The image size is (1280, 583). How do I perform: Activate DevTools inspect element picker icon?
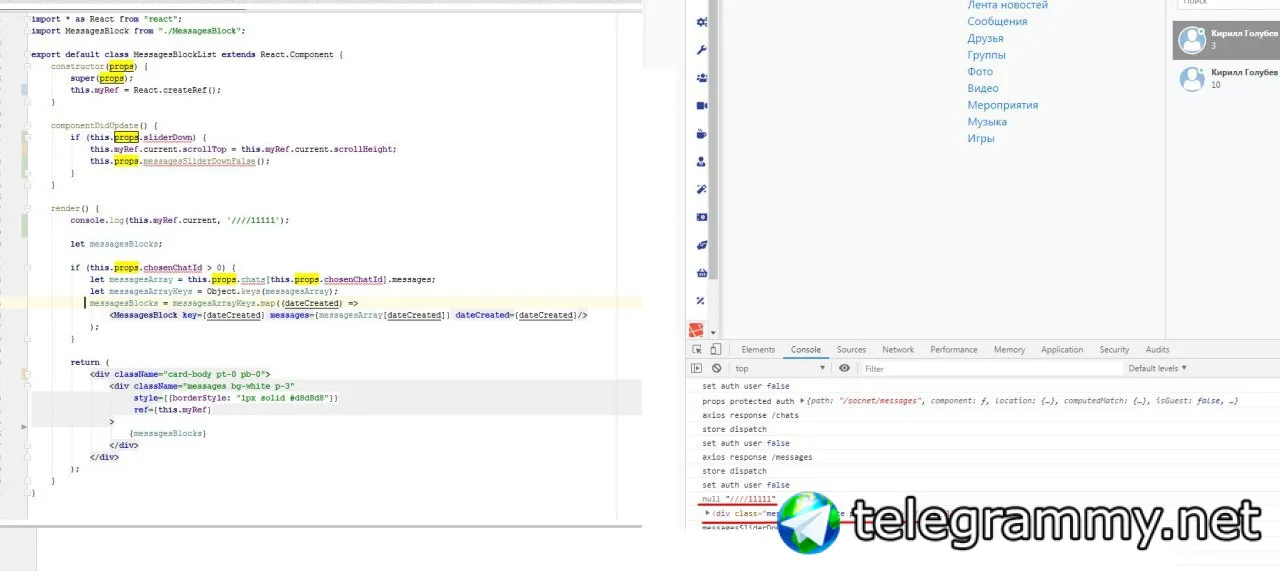(x=697, y=349)
